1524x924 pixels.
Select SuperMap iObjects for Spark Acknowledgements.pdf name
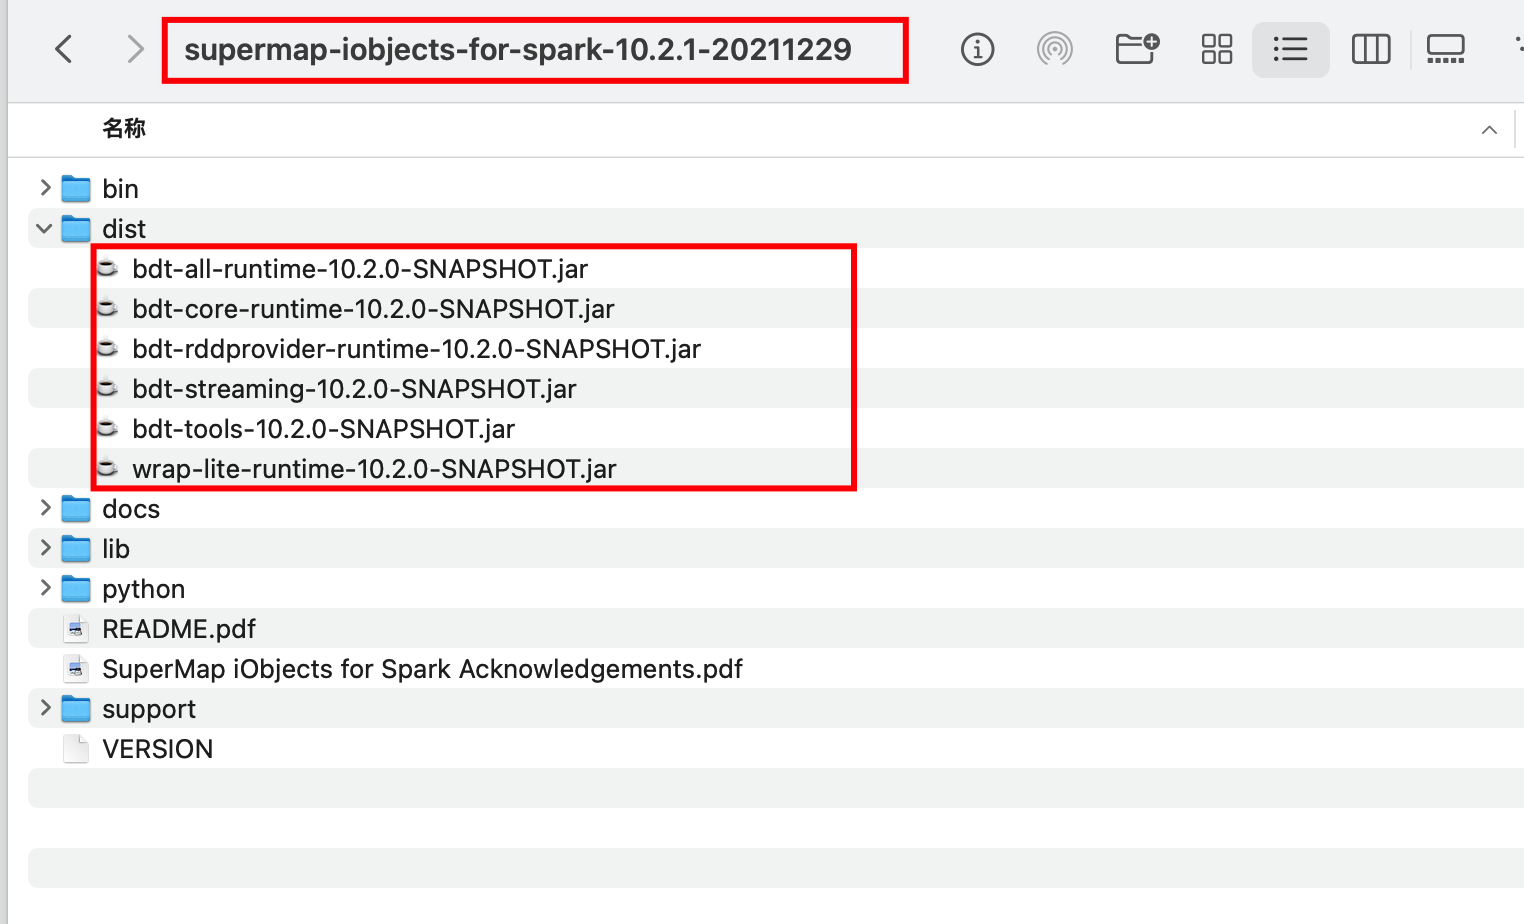click(423, 668)
